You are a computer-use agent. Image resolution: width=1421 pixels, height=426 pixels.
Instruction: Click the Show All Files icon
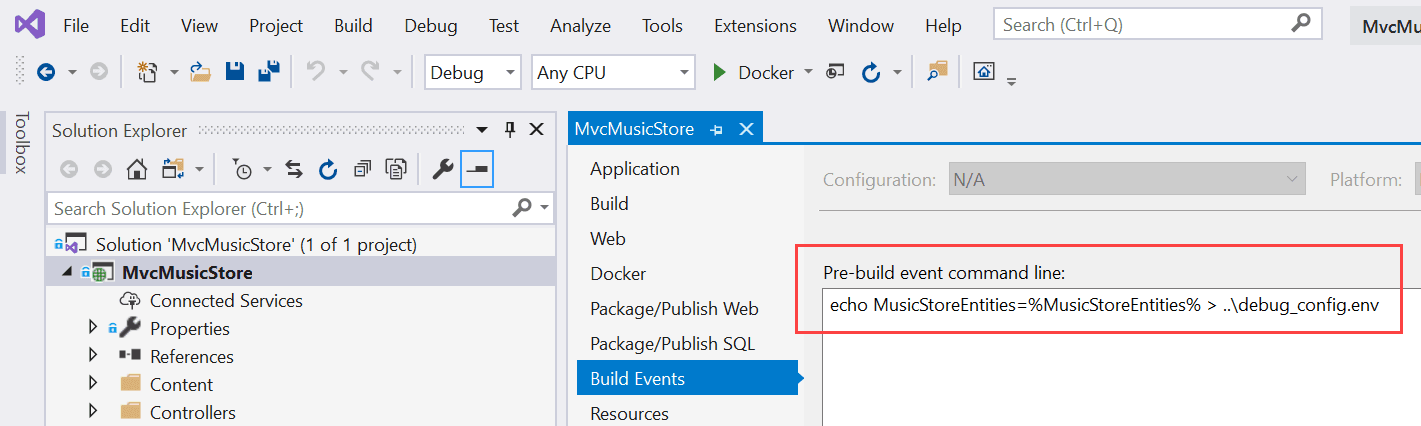pyautogui.click(x=397, y=170)
